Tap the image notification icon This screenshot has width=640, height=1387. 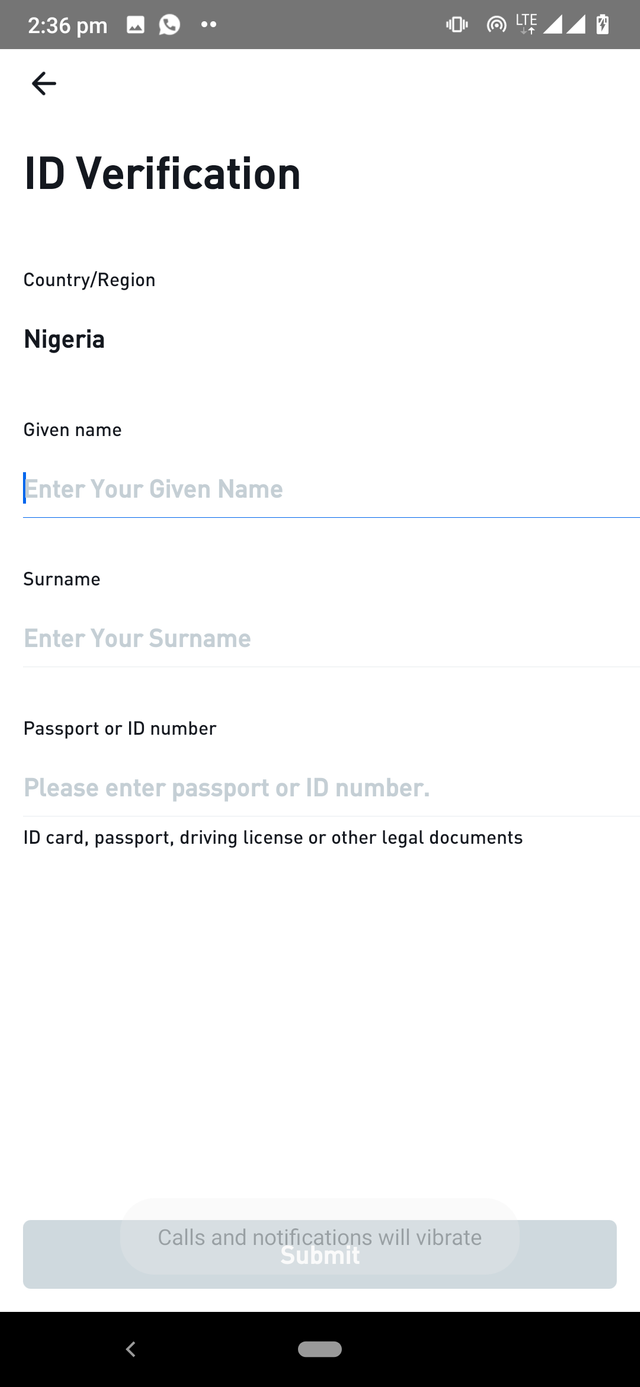pyautogui.click(x=136, y=25)
